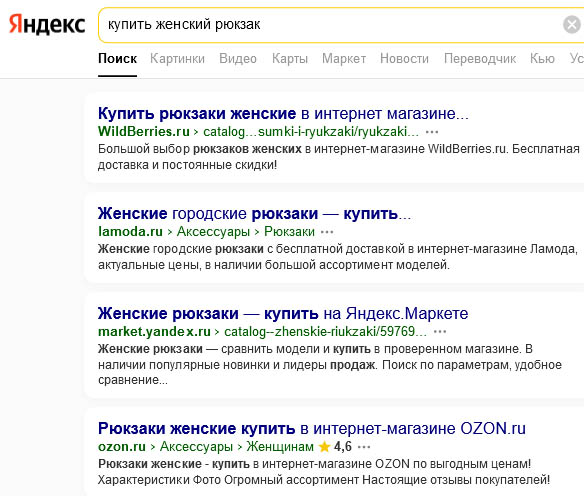Image resolution: width=584 pixels, height=496 pixels.
Task: Switch to the Переводчик tab
Action: click(x=480, y=59)
